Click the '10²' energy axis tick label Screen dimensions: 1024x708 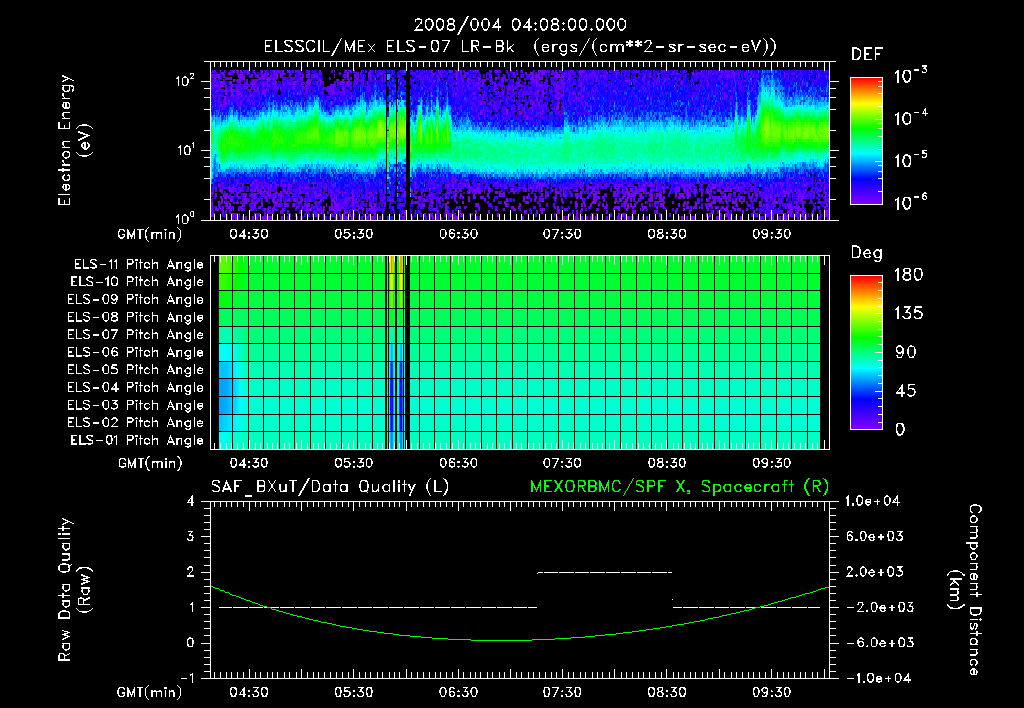click(x=185, y=81)
